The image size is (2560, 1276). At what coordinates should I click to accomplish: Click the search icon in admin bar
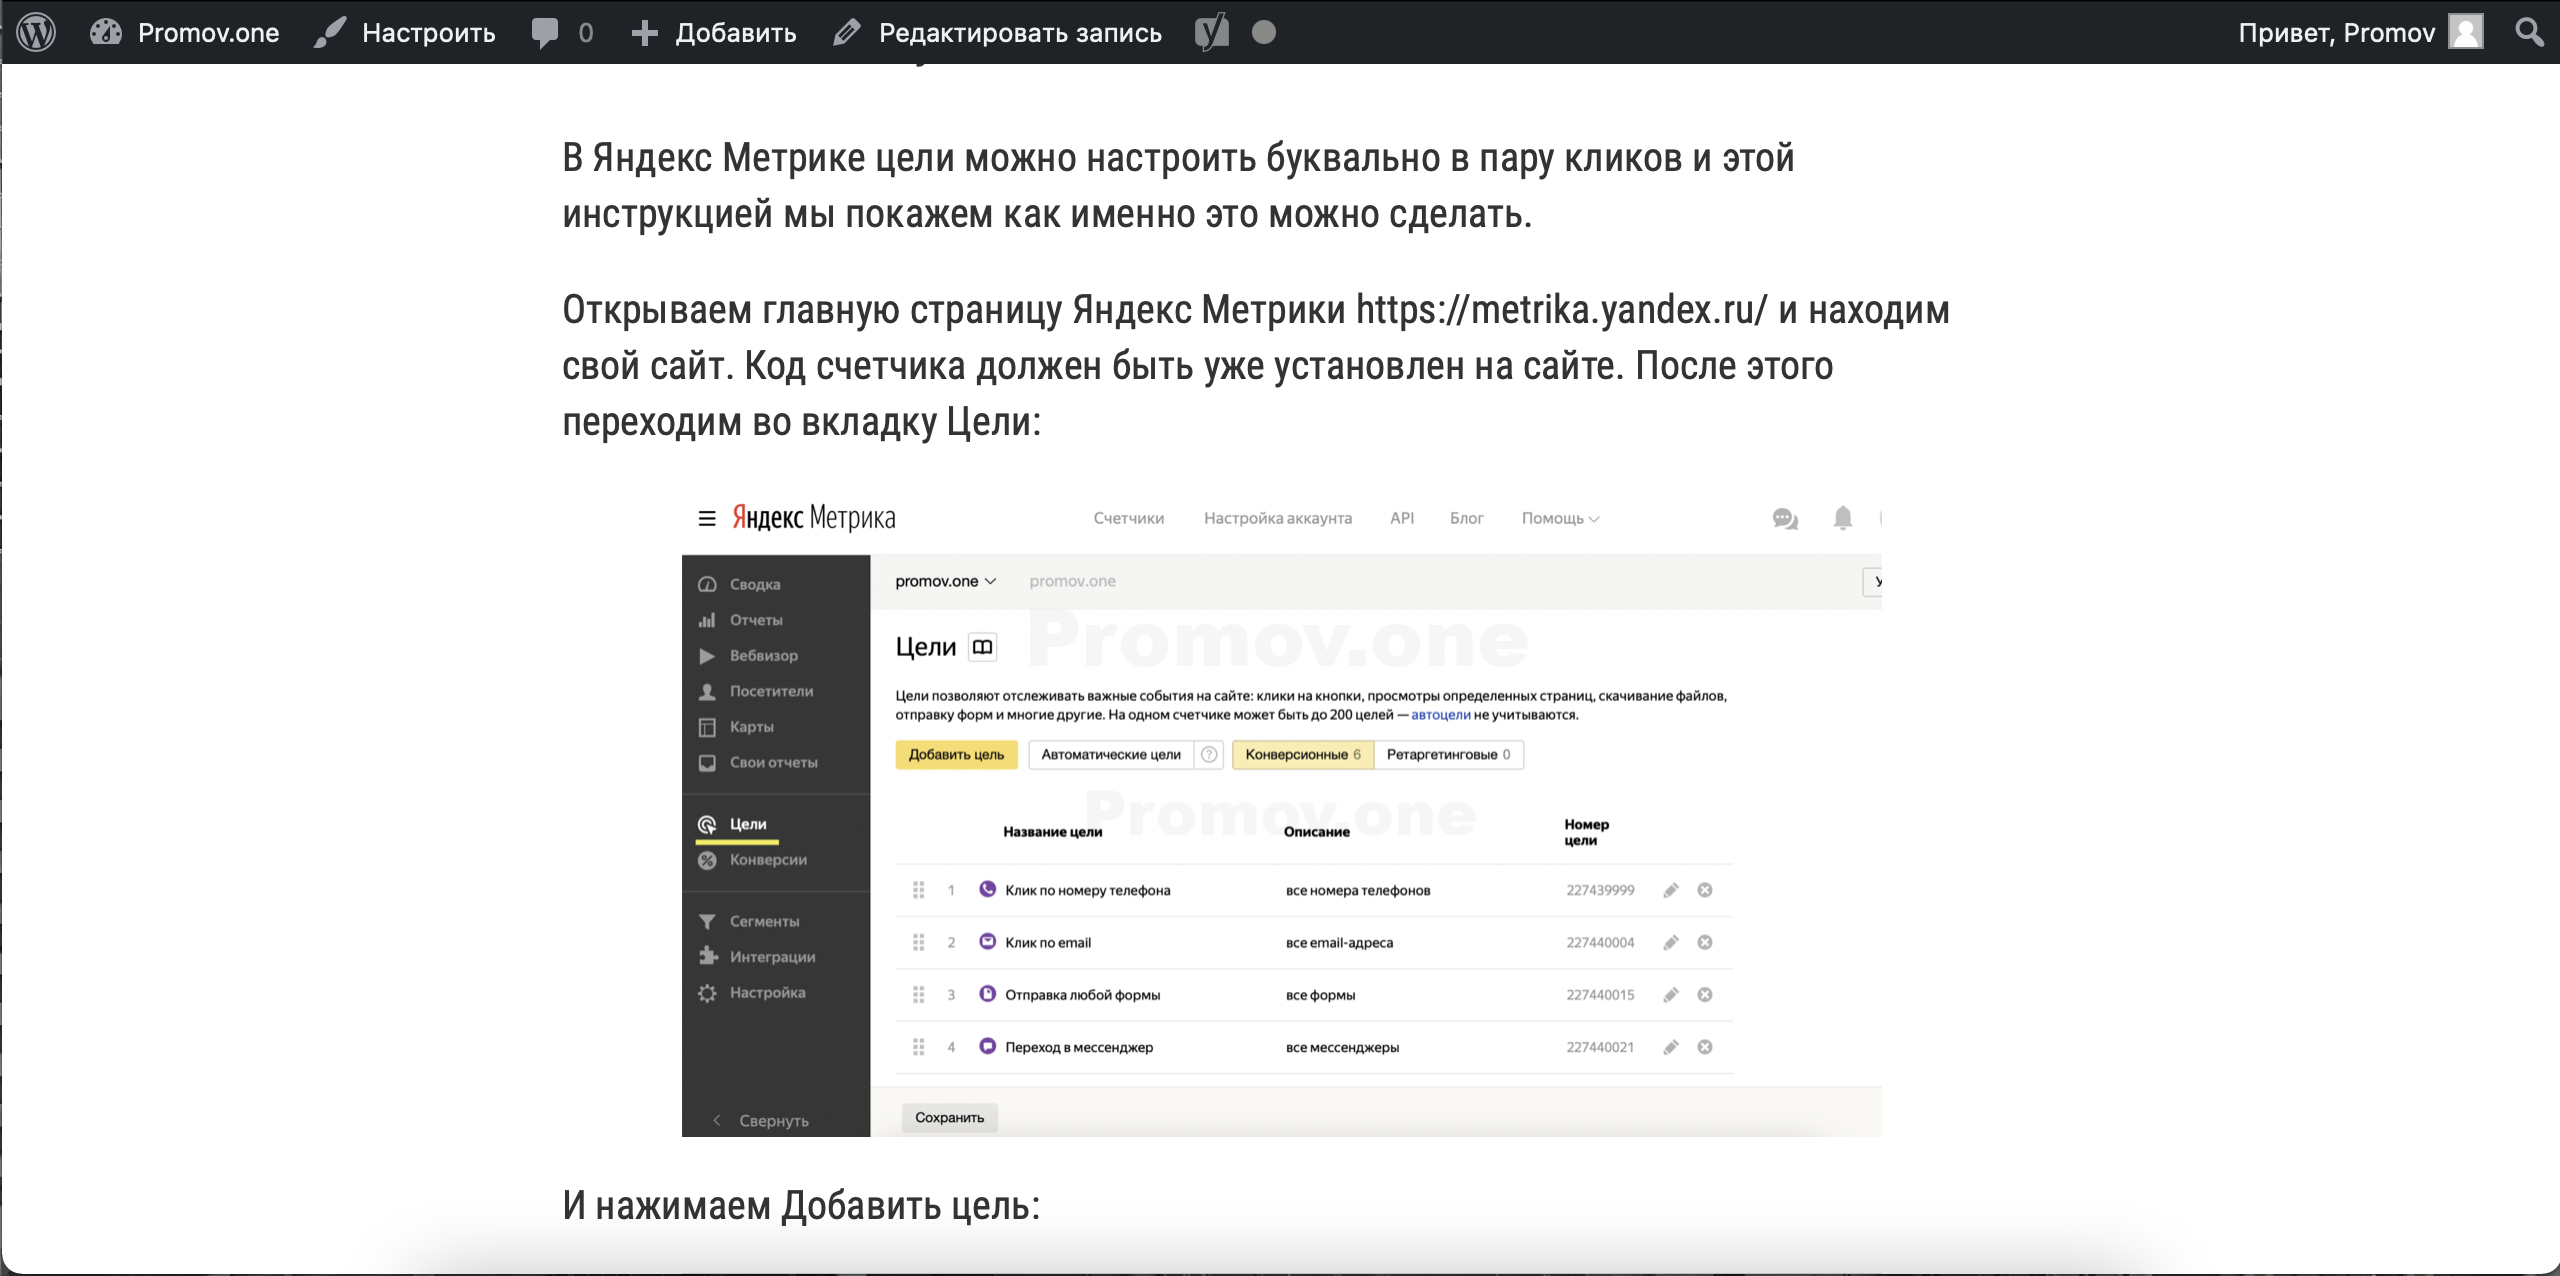[2529, 31]
